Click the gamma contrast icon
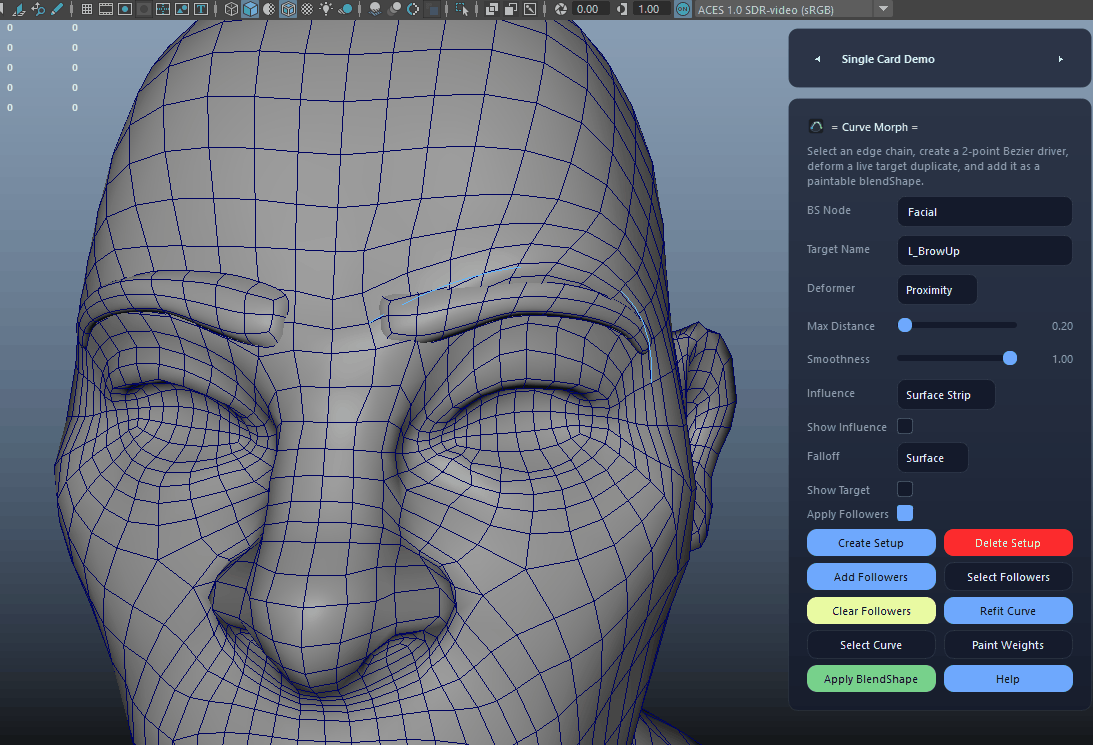Viewport: 1093px width, 745px height. click(622, 9)
